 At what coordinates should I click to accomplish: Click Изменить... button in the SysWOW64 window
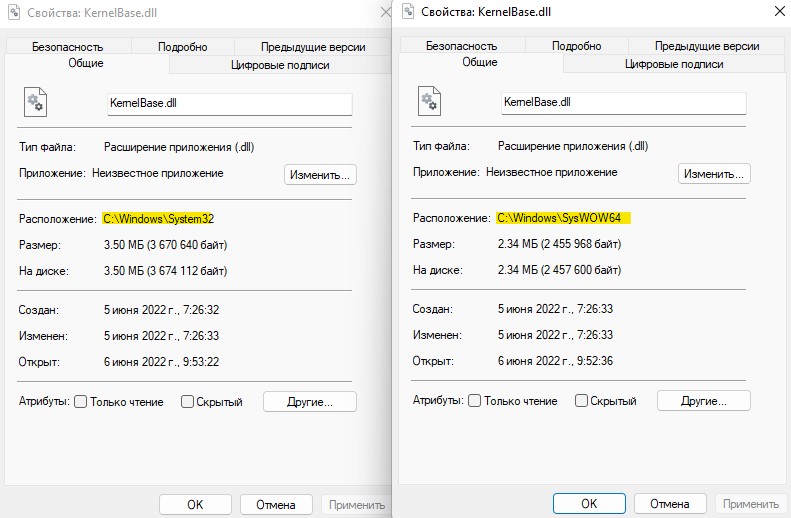[x=714, y=174]
